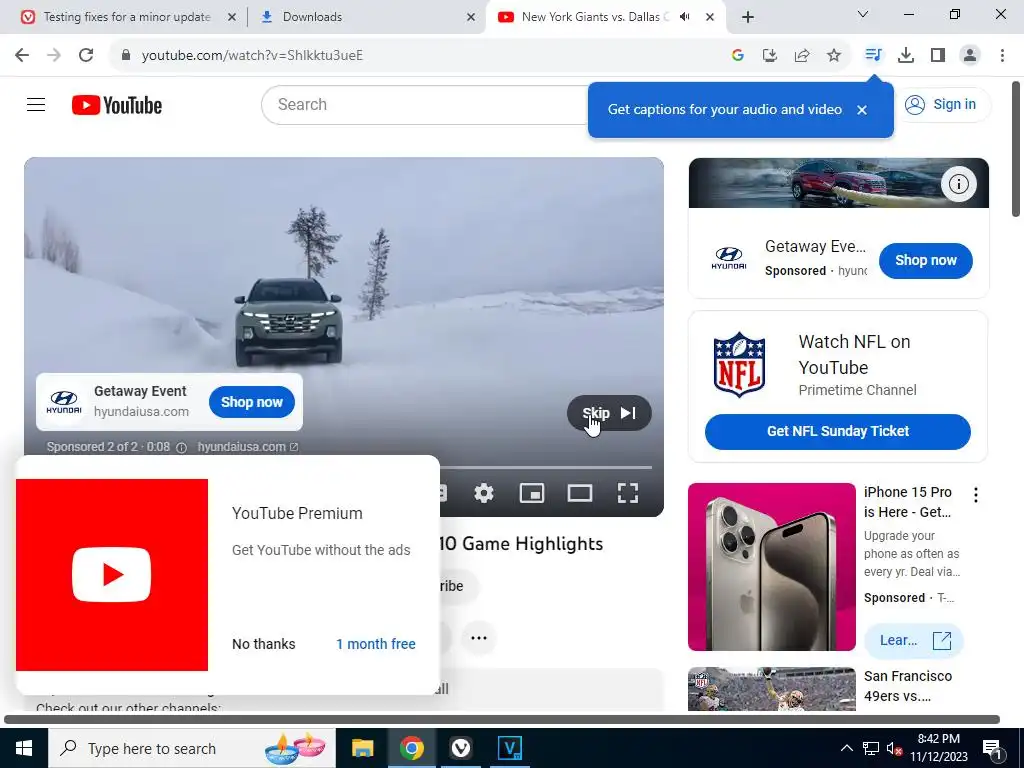Switch to the Downloads tab

[x=366, y=17]
